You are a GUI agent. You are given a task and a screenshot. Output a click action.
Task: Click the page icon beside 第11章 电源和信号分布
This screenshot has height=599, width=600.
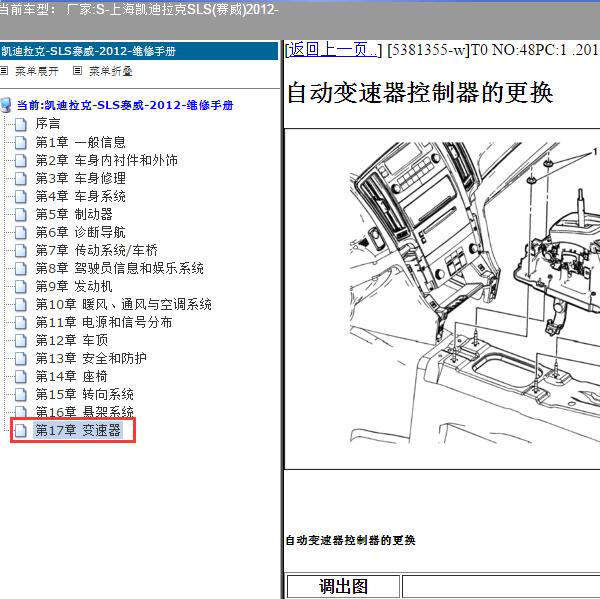[21, 322]
